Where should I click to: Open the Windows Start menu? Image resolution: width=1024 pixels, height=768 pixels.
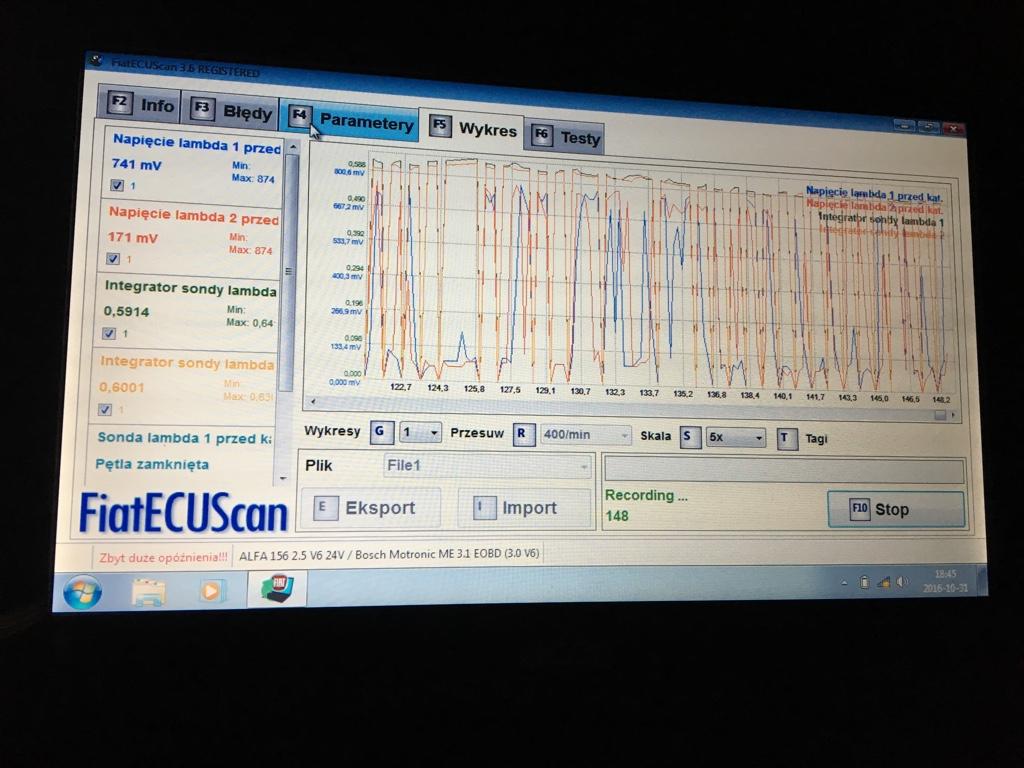[x=82, y=592]
